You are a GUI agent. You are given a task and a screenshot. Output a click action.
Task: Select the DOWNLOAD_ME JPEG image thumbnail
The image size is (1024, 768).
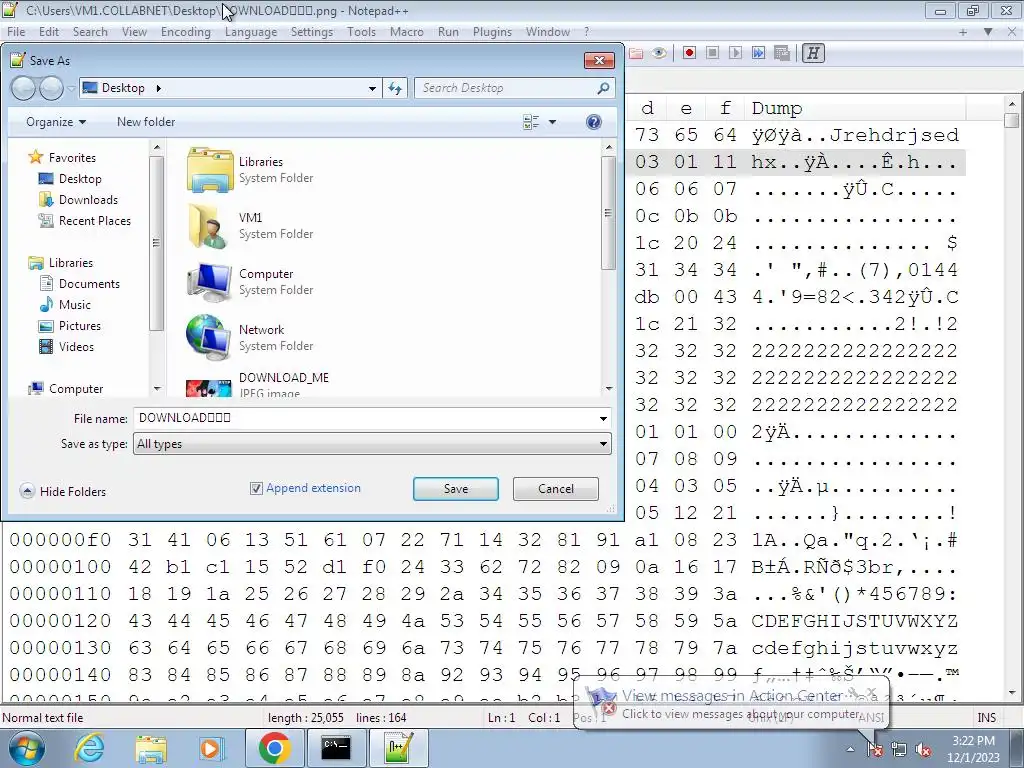pos(209,388)
